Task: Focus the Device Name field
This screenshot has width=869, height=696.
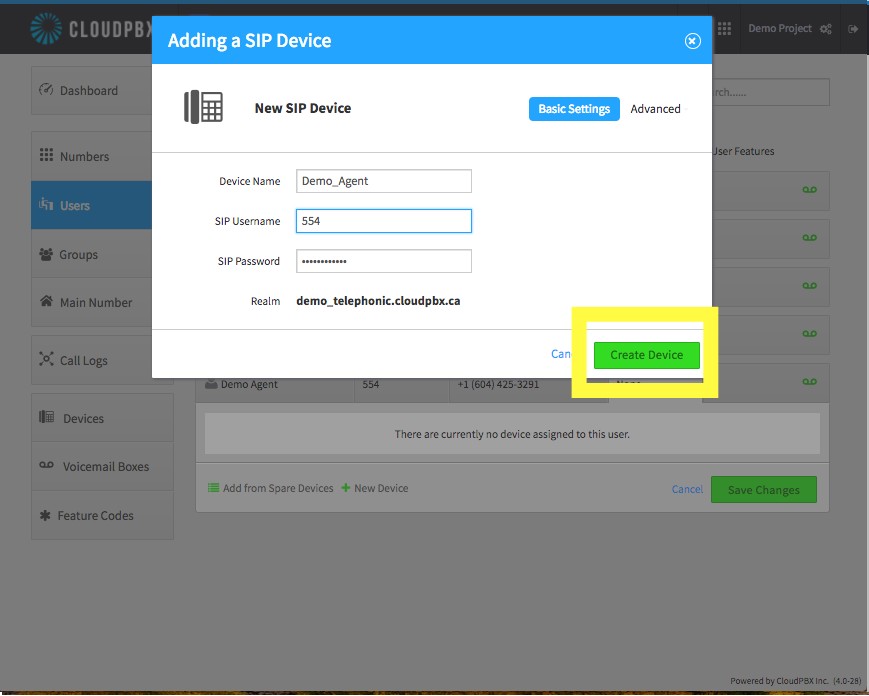Action: click(x=384, y=181)
